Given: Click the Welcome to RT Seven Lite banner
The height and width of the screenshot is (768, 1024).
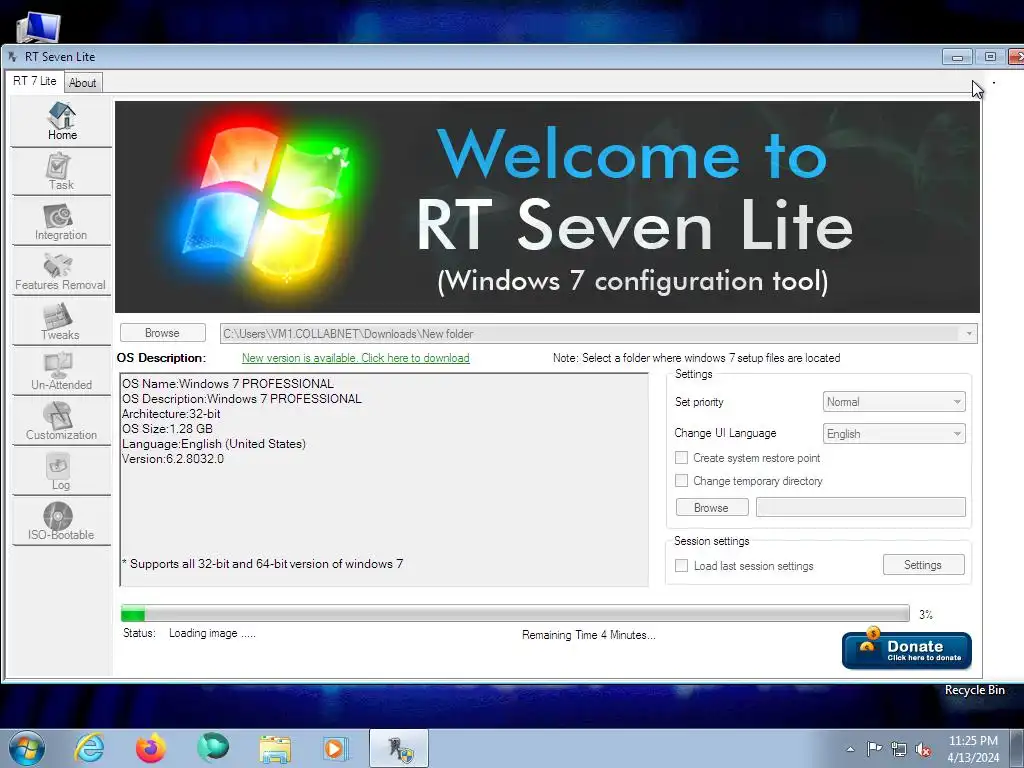Looking at the screenshot, I should [x=547, y=206].
